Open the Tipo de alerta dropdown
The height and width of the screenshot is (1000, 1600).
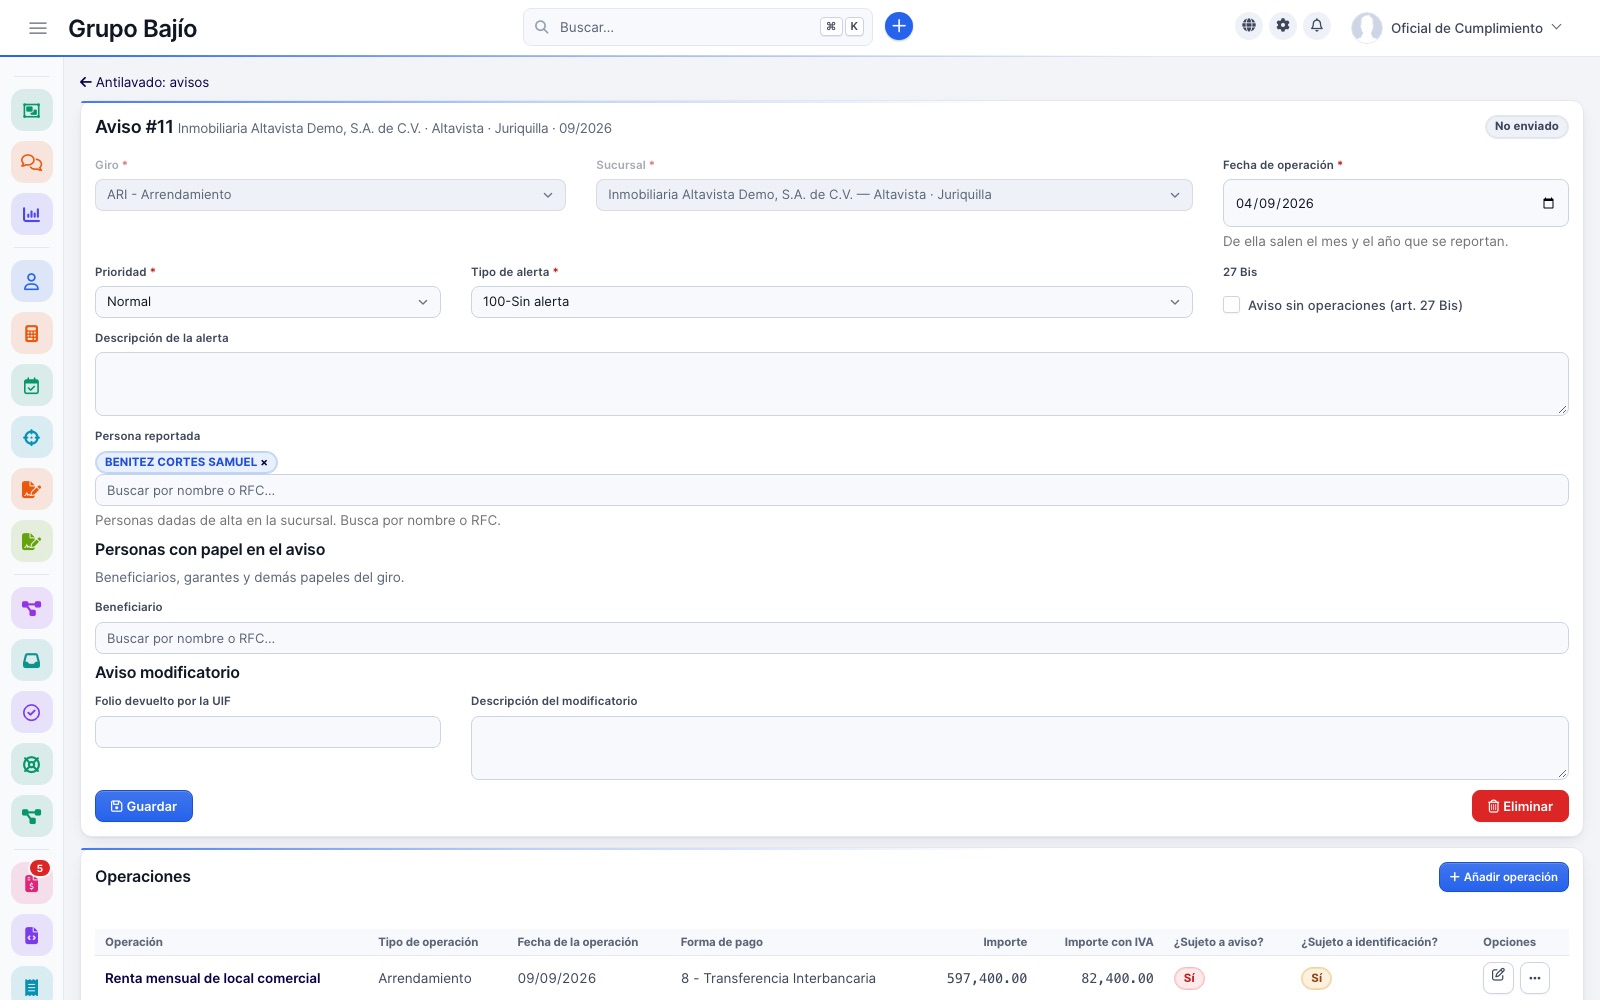[x=832, y=302]
